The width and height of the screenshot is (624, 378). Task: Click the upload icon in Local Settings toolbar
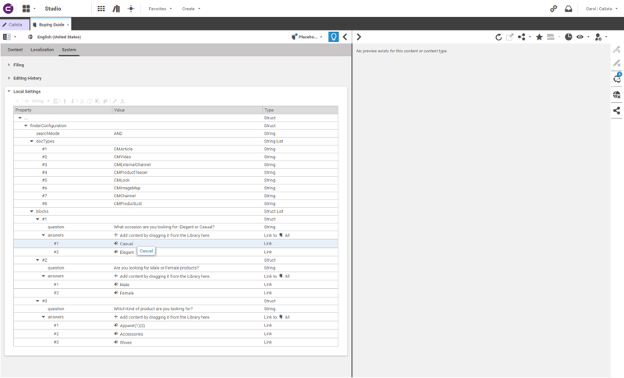123,101
